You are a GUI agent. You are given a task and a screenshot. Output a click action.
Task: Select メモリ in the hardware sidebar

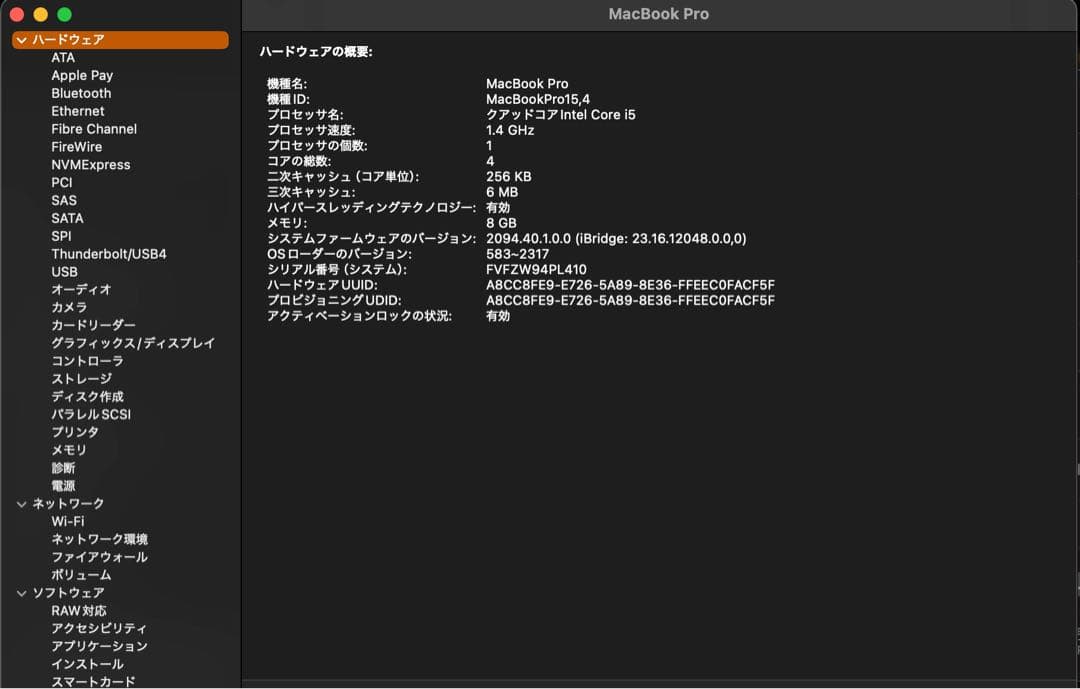(x=69, y=451)
